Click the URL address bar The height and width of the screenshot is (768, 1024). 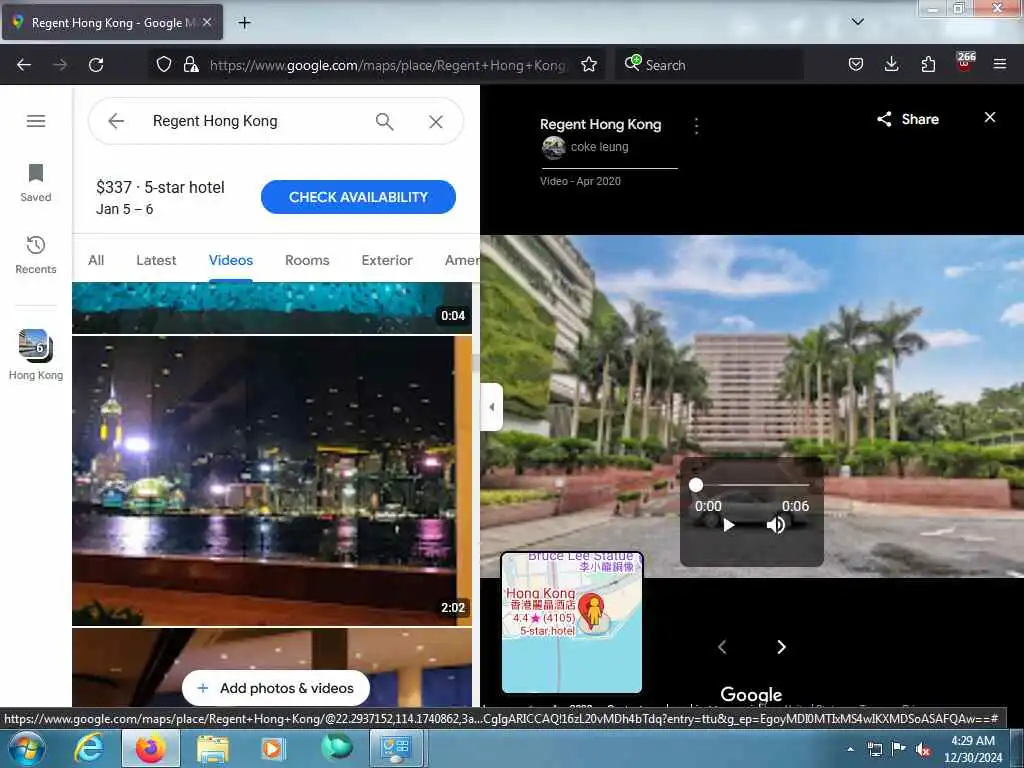pos(387,65)
